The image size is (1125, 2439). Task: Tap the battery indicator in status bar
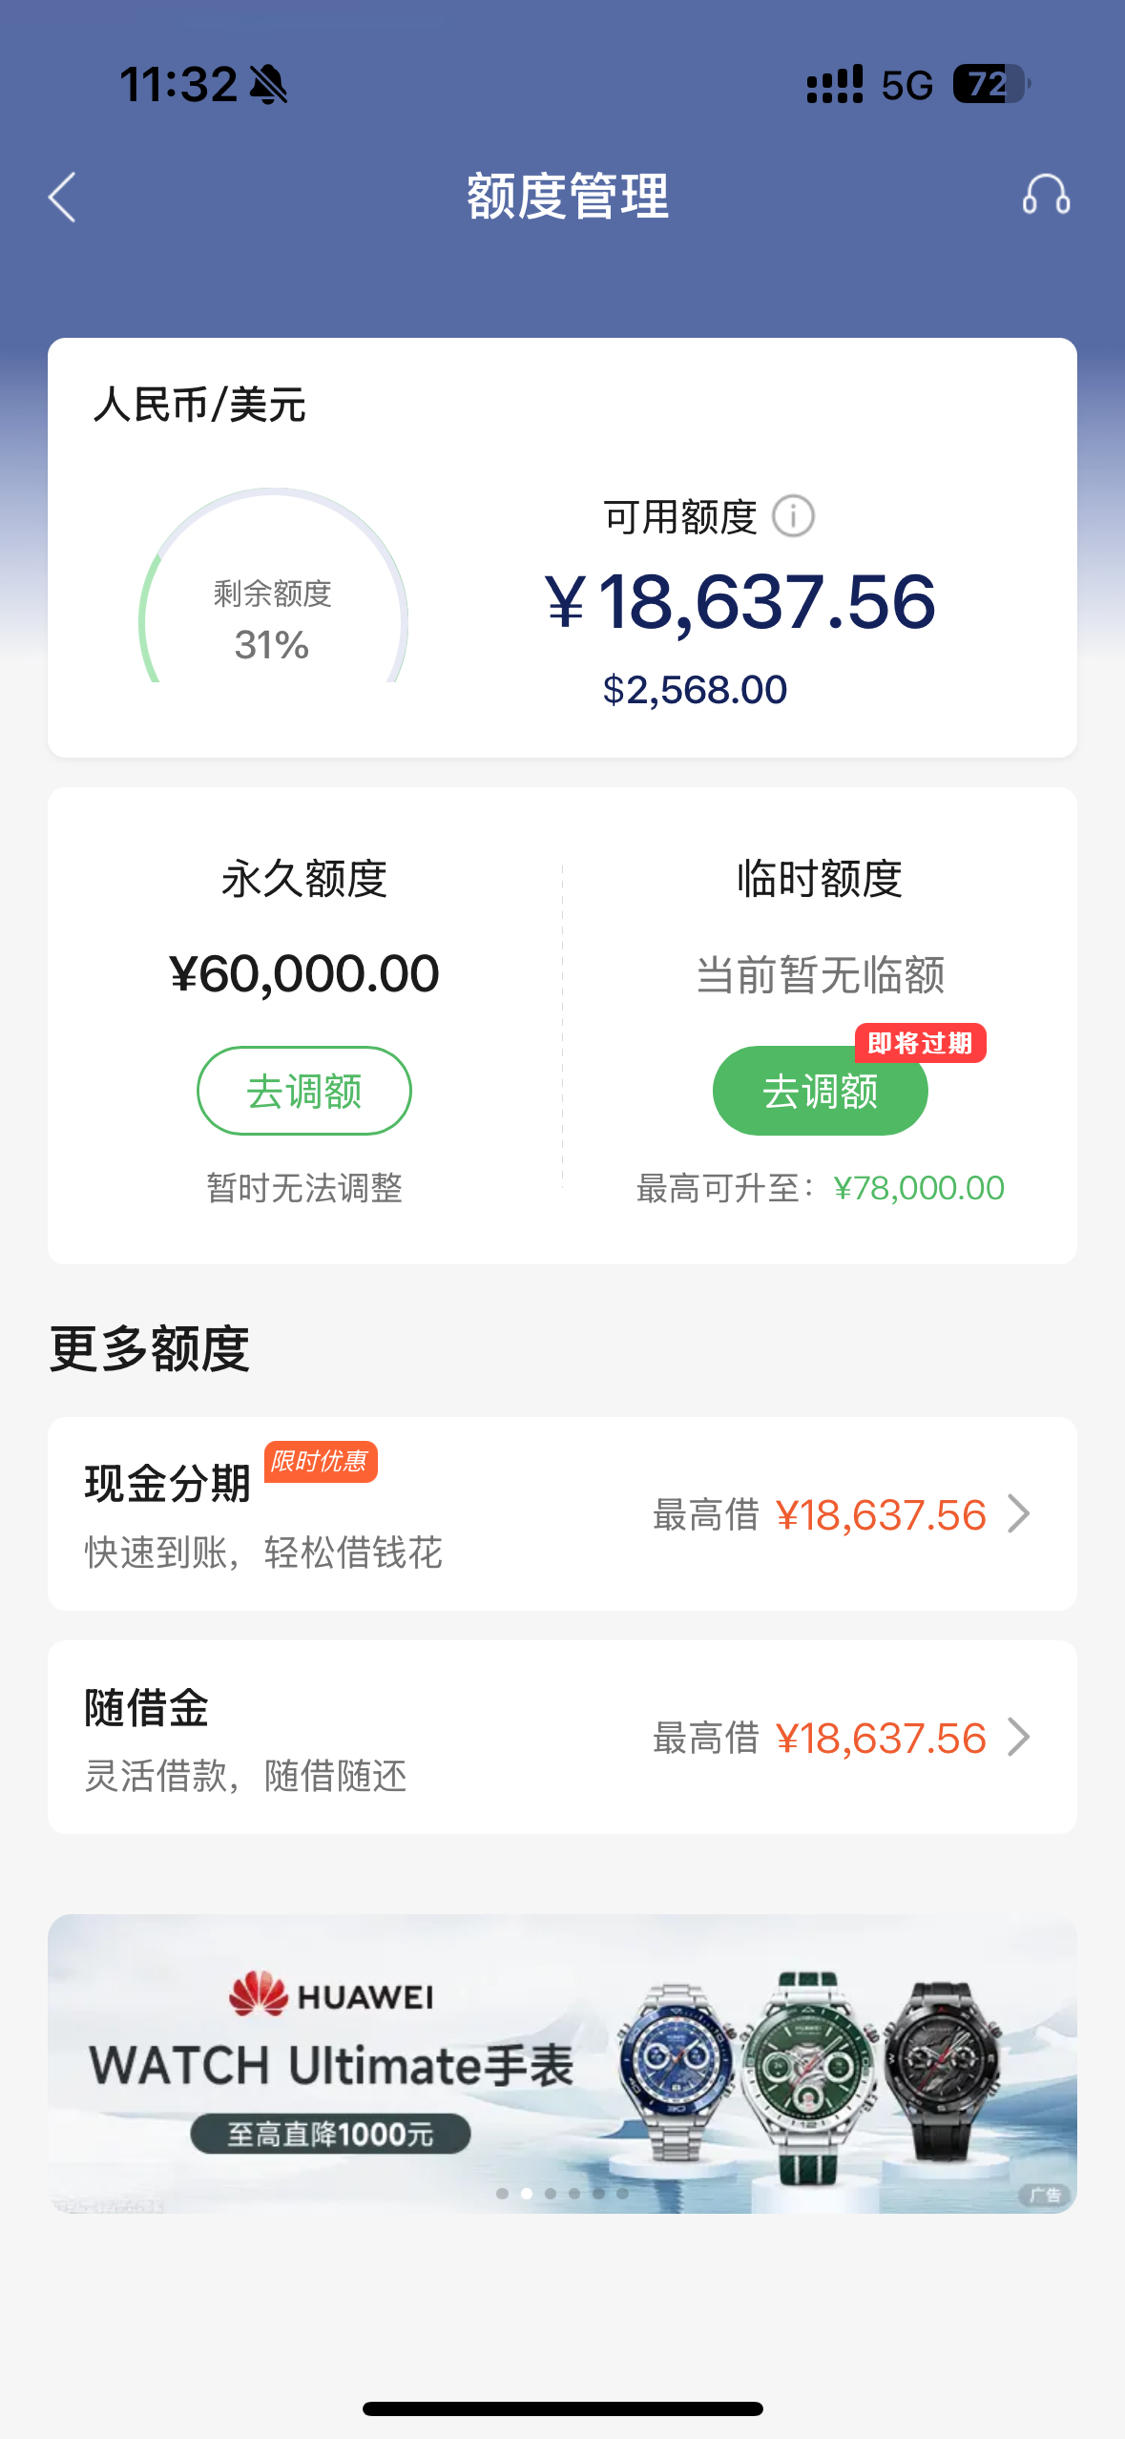pos(990,85)
